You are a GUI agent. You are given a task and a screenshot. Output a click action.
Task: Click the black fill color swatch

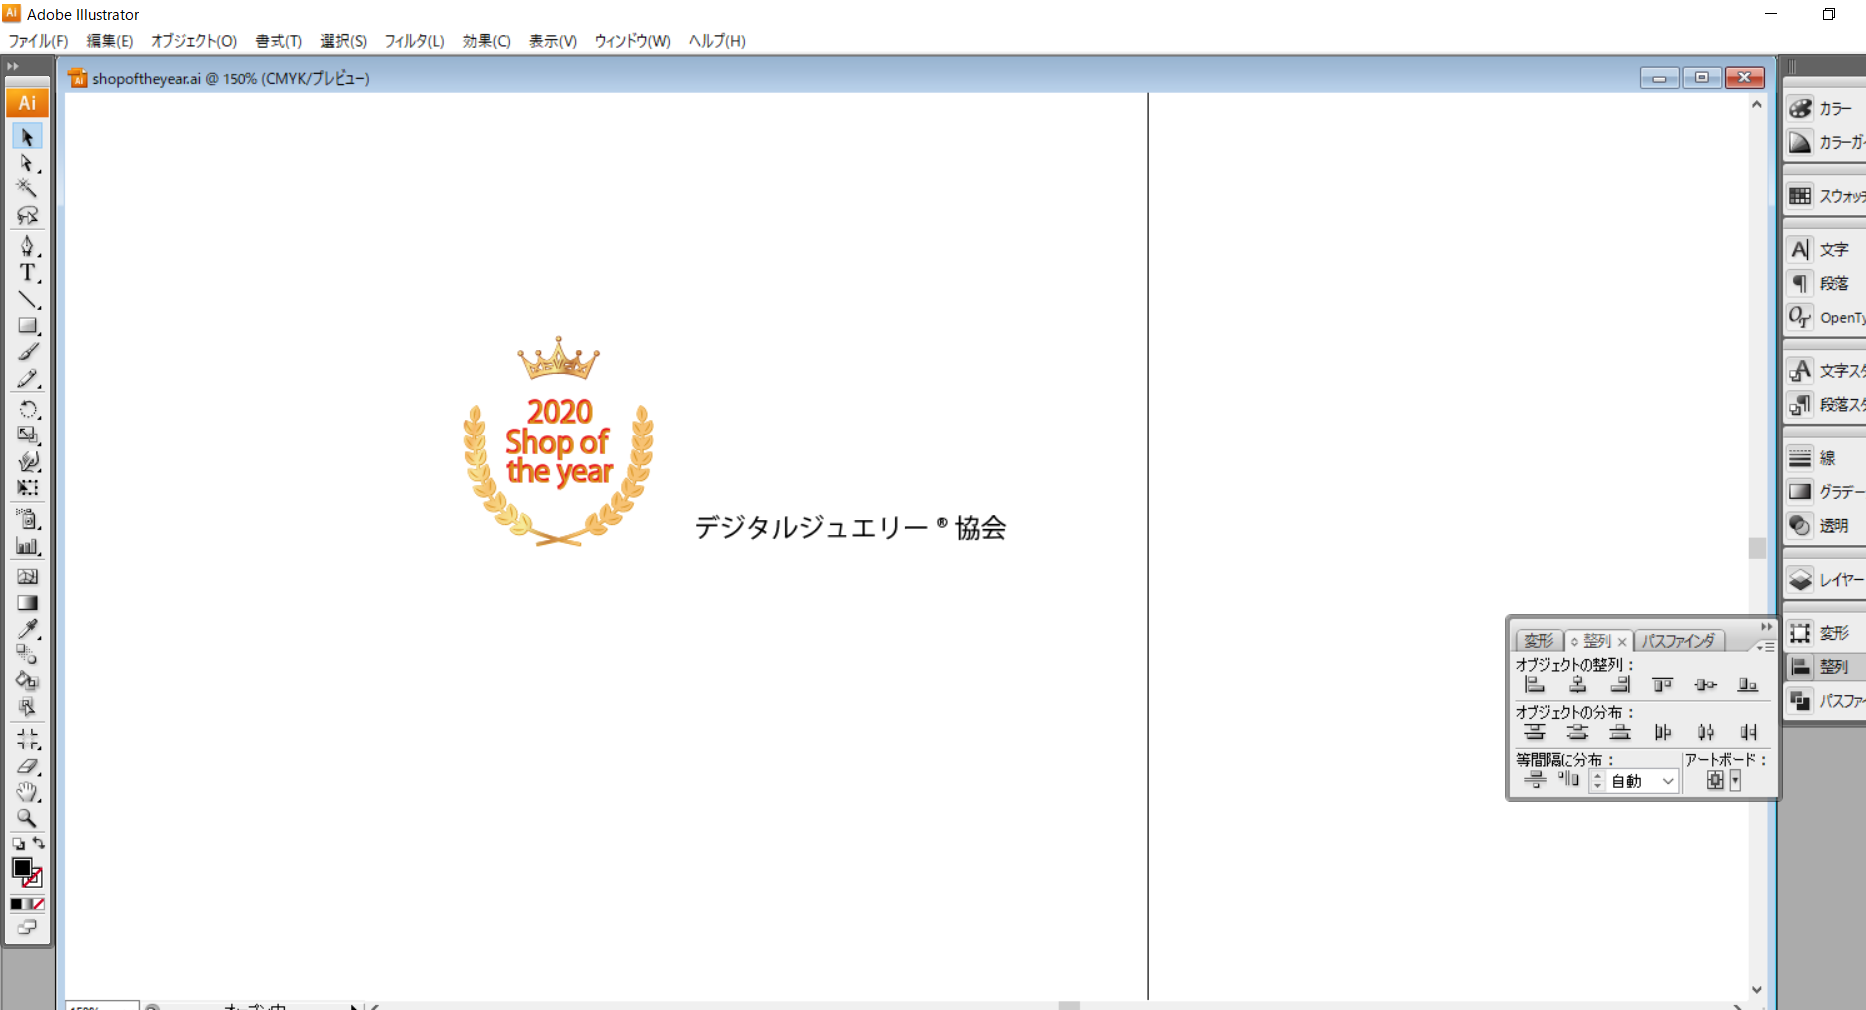pos(21,867)
